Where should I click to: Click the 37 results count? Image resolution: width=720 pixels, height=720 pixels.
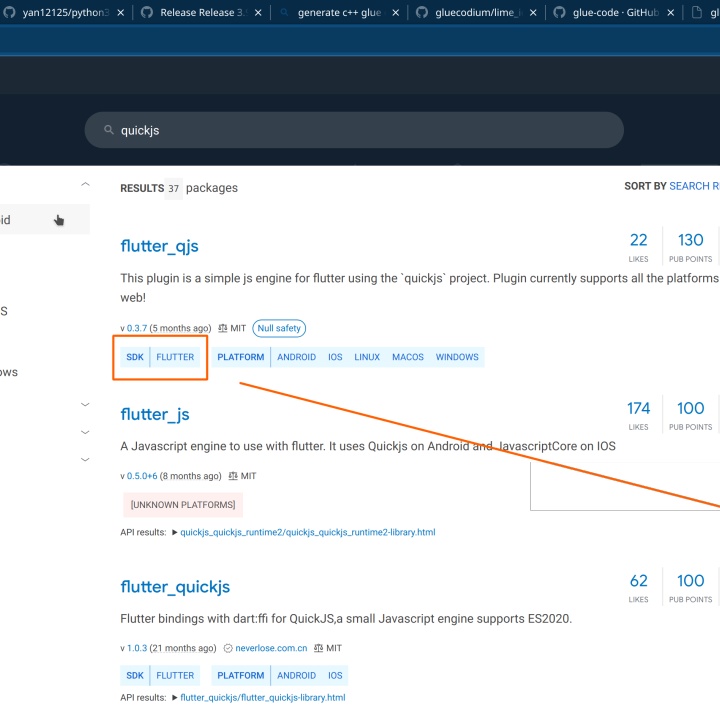(x=174, y=188)
